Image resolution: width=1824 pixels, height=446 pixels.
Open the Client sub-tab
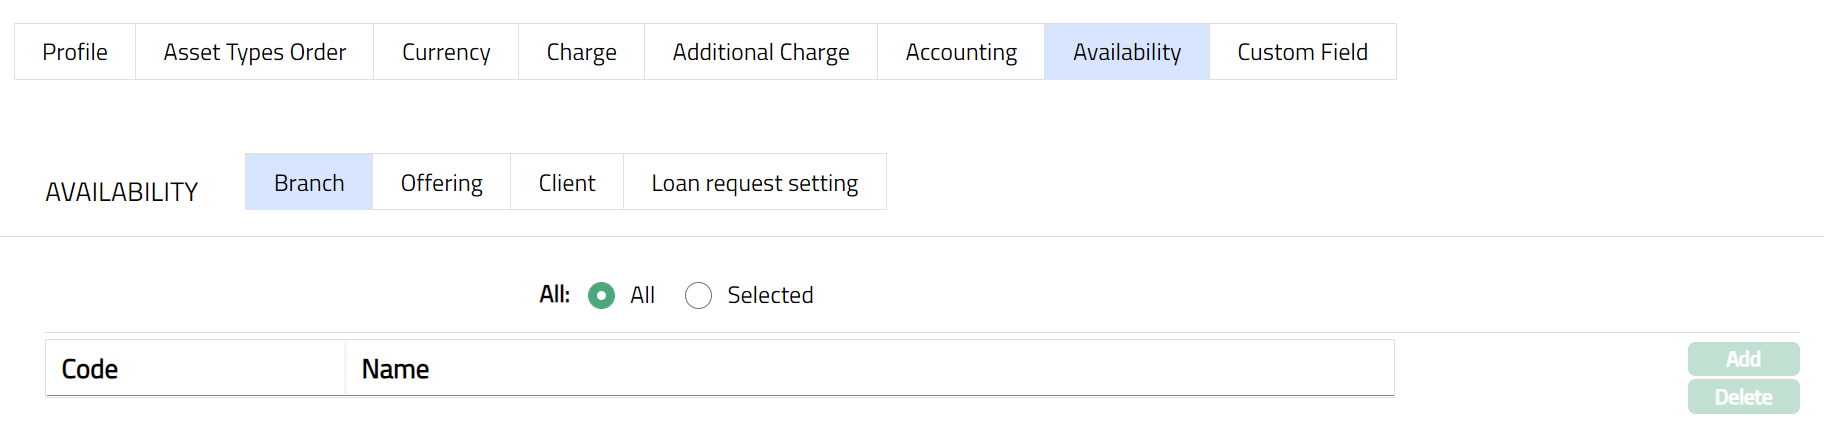566,183
